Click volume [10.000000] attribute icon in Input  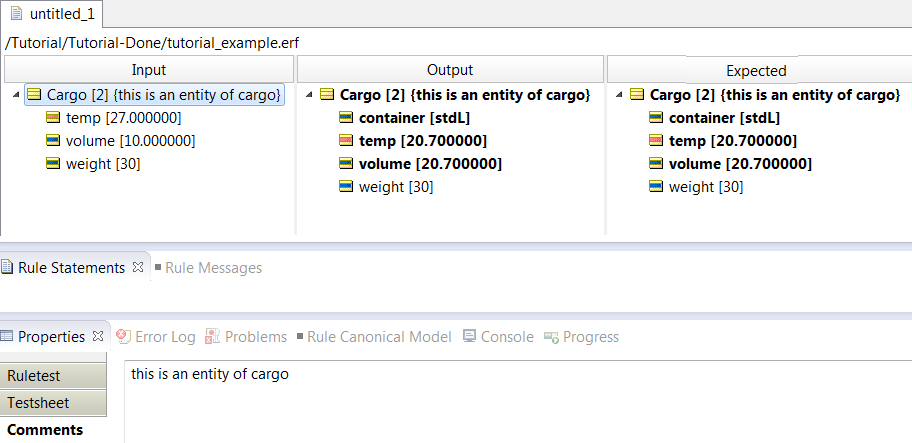pos(53,141)
